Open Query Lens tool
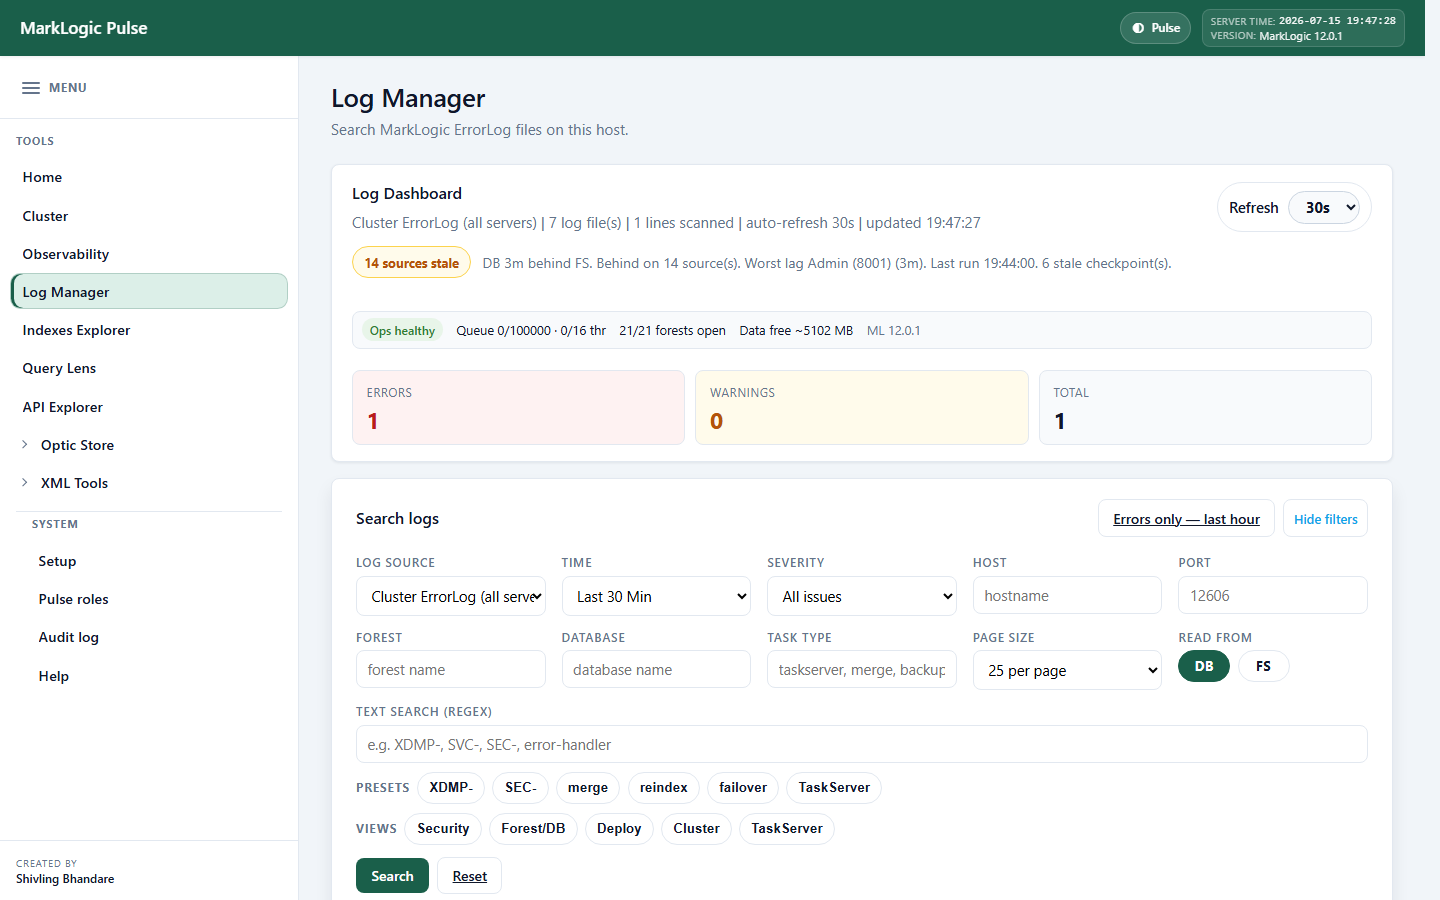This screenshot has height=900, width=1440. (x=149, y=368)
